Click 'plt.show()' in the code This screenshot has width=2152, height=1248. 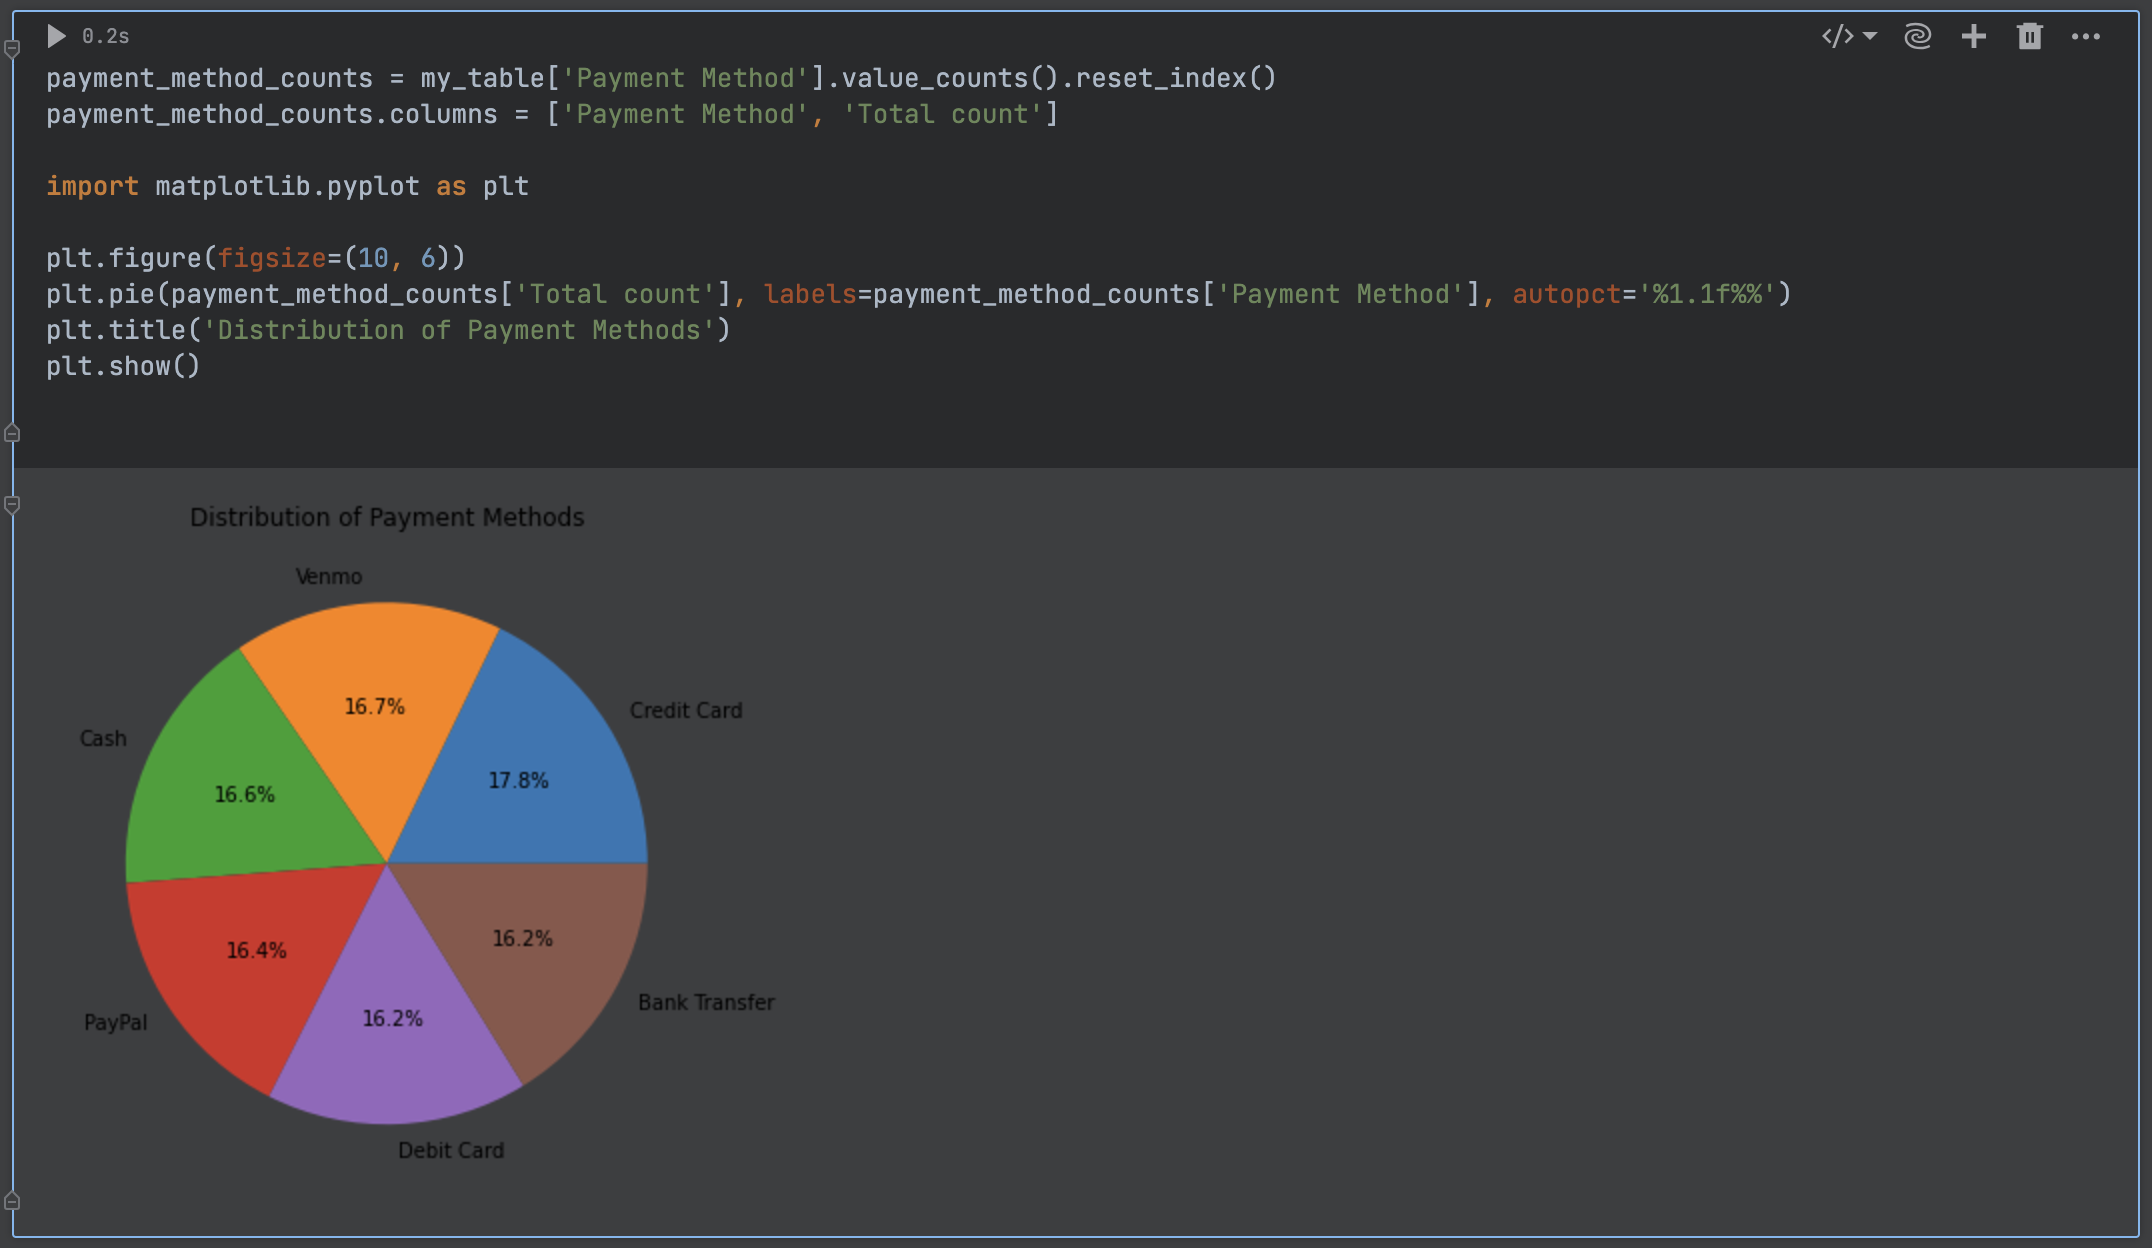point(123,366)
